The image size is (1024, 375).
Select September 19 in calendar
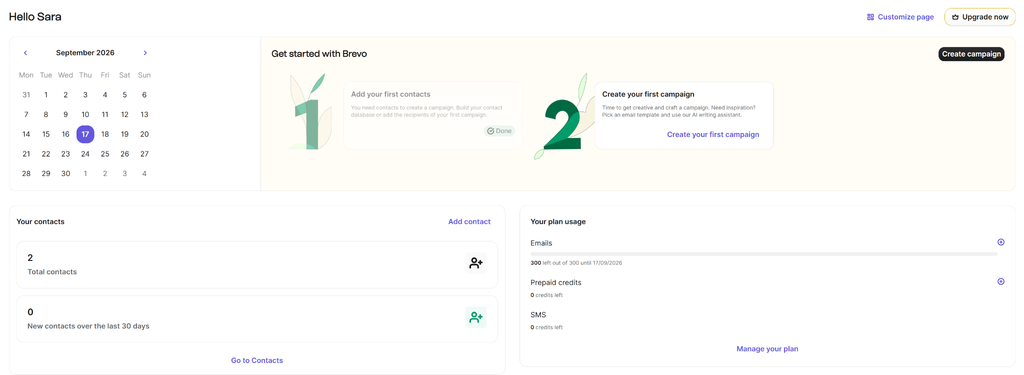(x=125, y=134)
